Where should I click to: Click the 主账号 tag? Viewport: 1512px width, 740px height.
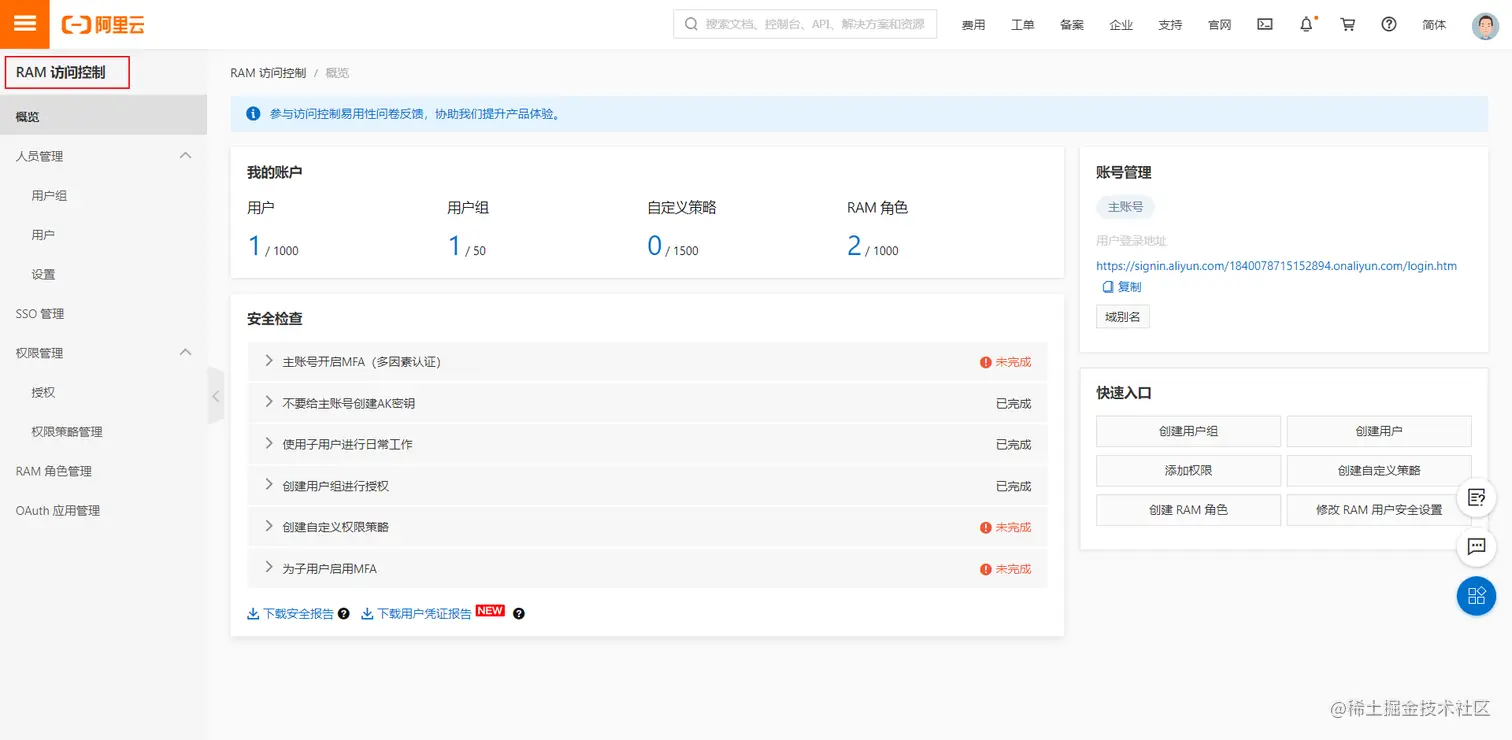1125,207
